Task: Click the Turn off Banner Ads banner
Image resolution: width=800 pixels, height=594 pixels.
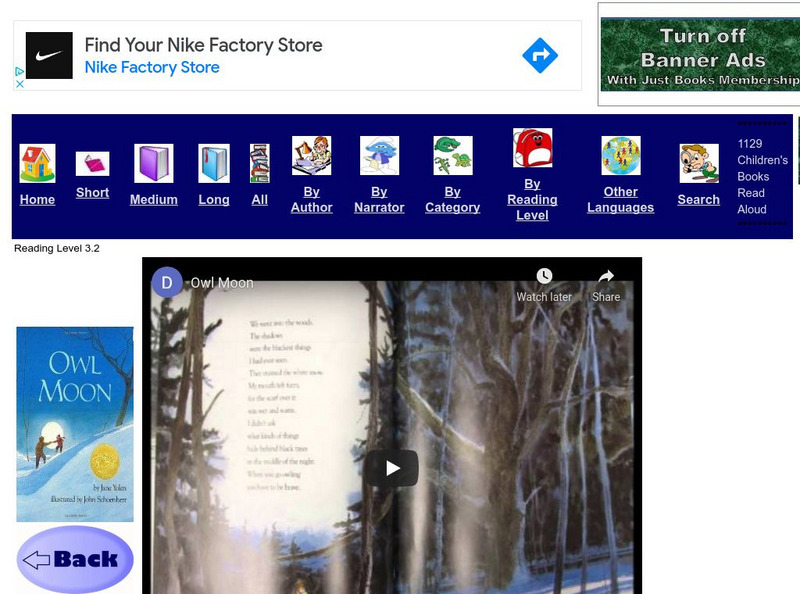Action: pos(700,54)
